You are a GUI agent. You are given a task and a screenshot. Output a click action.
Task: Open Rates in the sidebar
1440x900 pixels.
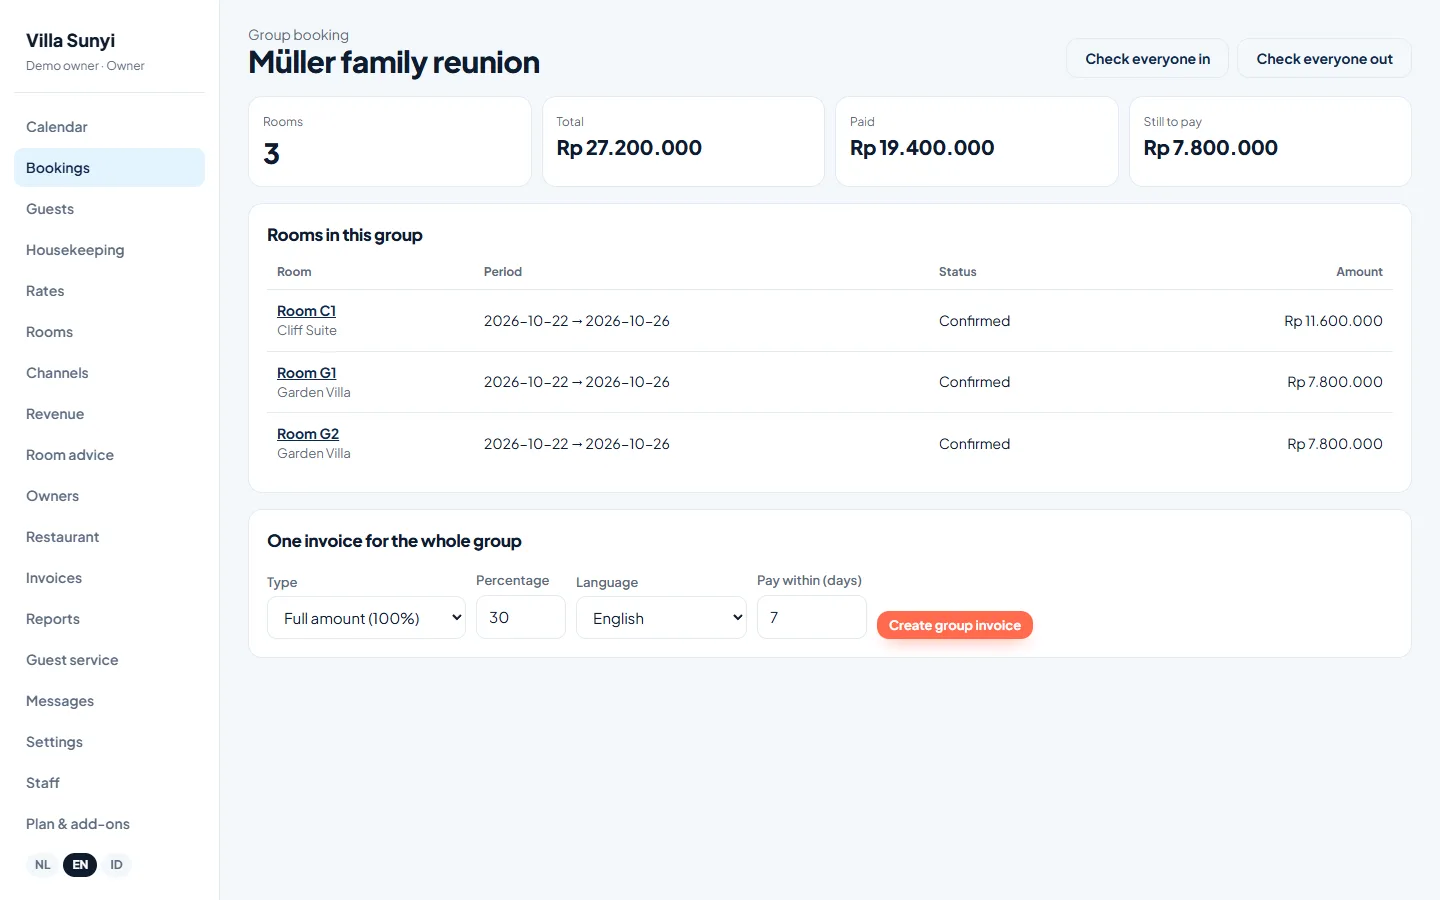[x=109, y=291]
